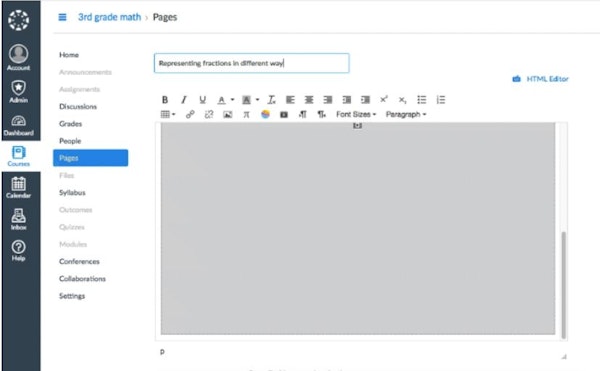Toggle italic formatting in the editor toolbar
600x371 pixels.
tap(184, 100)
